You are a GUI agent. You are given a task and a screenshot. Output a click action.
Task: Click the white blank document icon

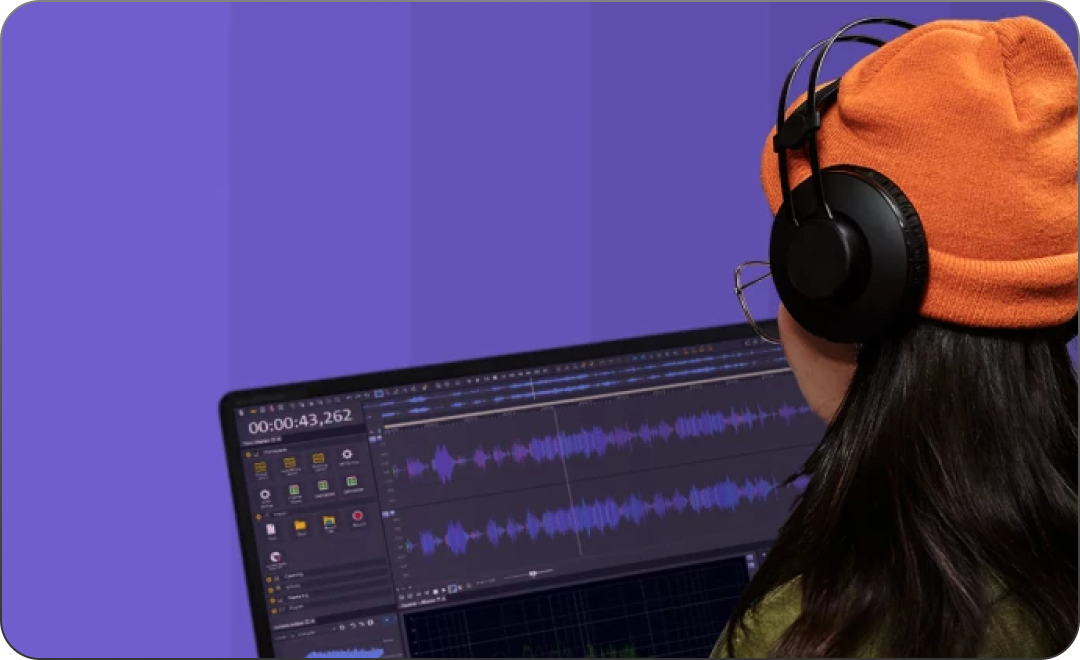tap(271, 529)
